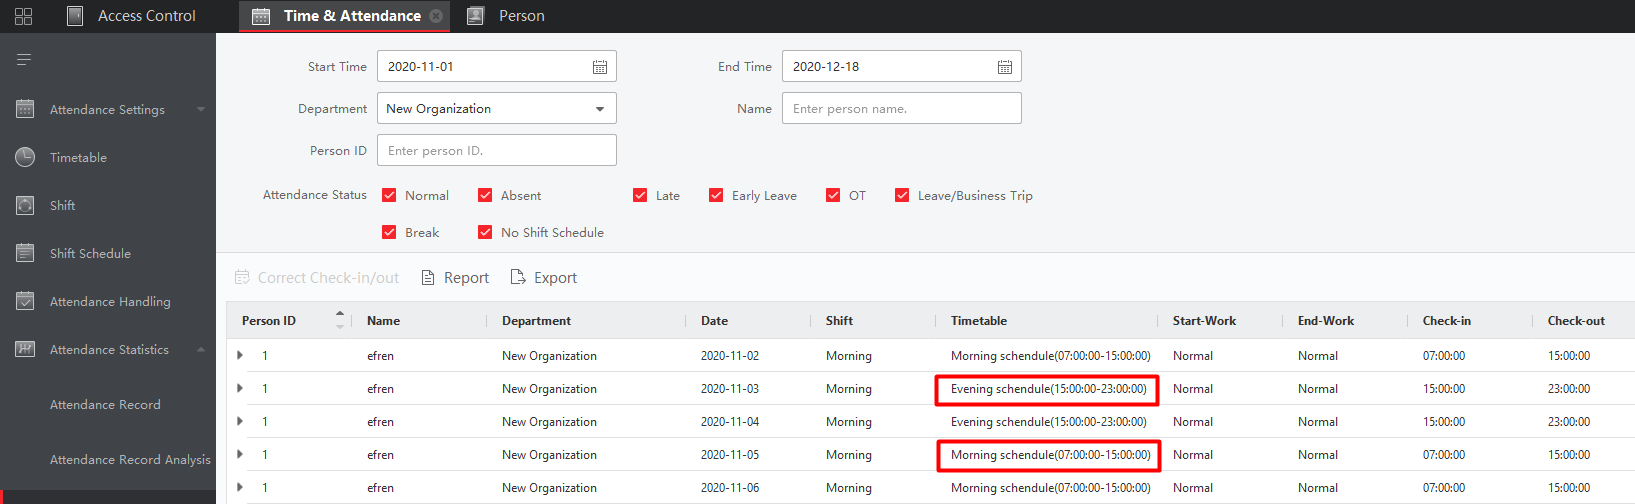Click the Timetable column header
The width and height of the screenshot is (1635, 504).
979,321
